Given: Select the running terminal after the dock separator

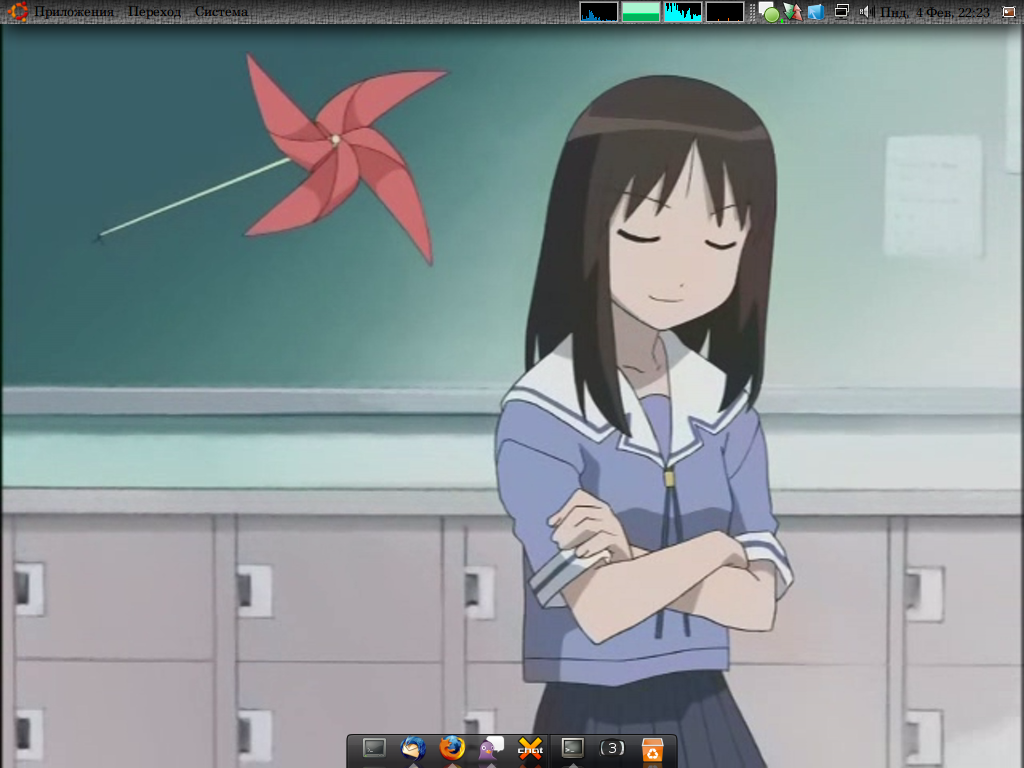Looking at the screenshot, I should coord(573,748).
